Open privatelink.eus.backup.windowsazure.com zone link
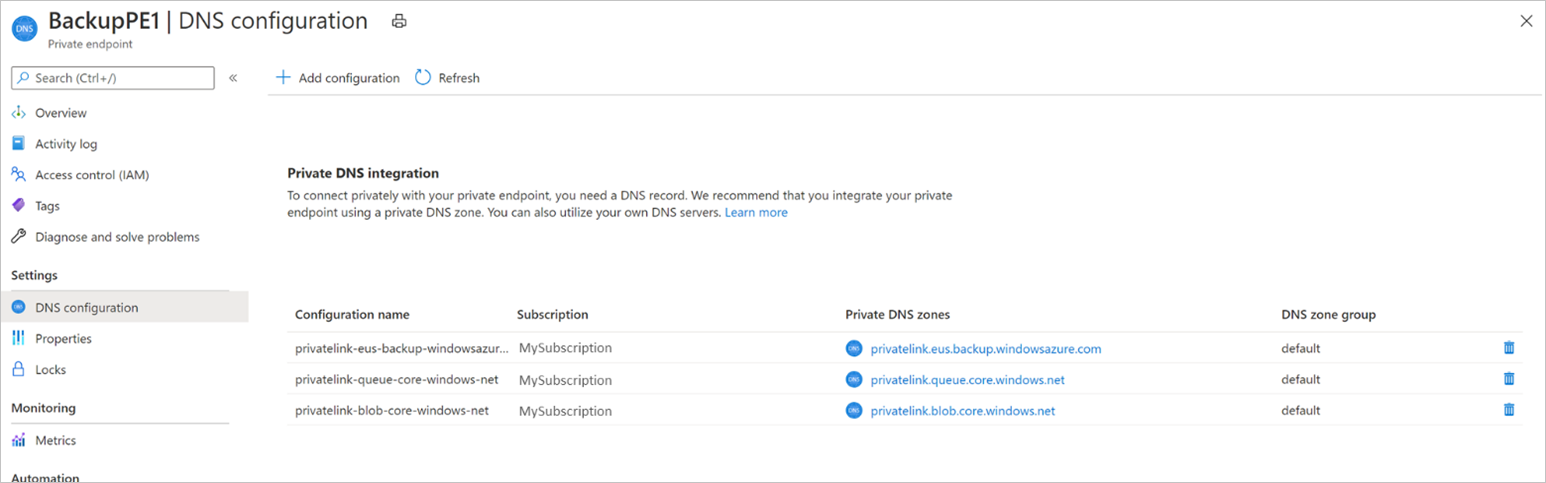The image size is (1546, 483). (x=986, y=349)
